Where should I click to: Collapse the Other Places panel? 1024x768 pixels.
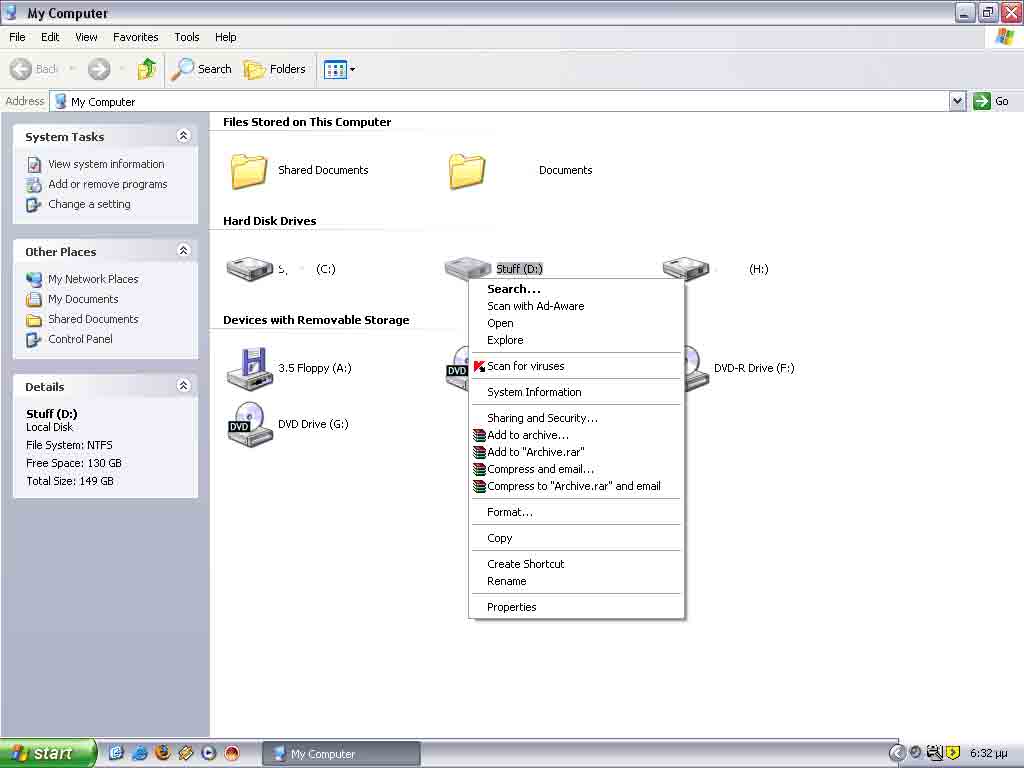point(183,251)
